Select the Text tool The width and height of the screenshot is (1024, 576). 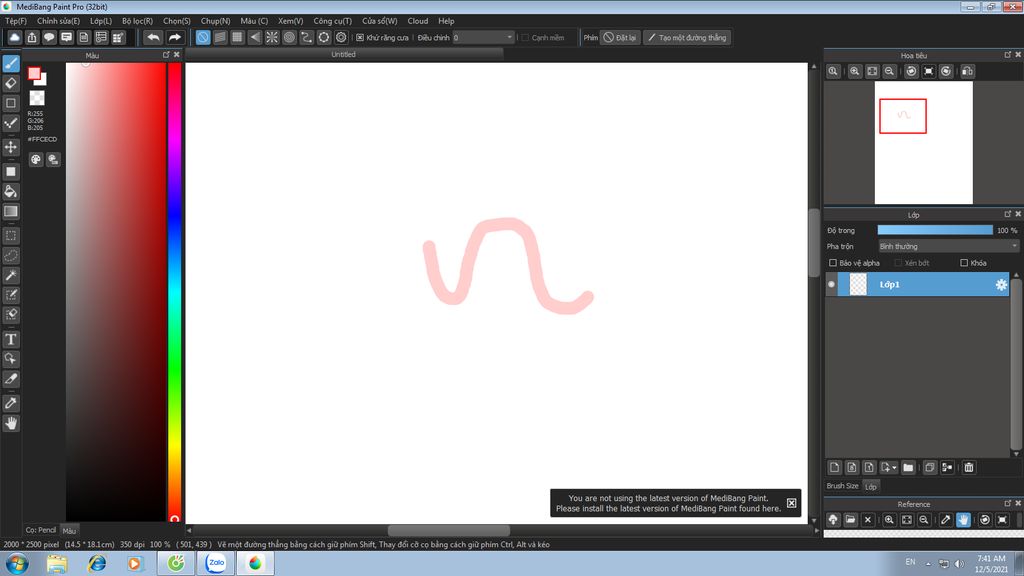tap(11, 339)
